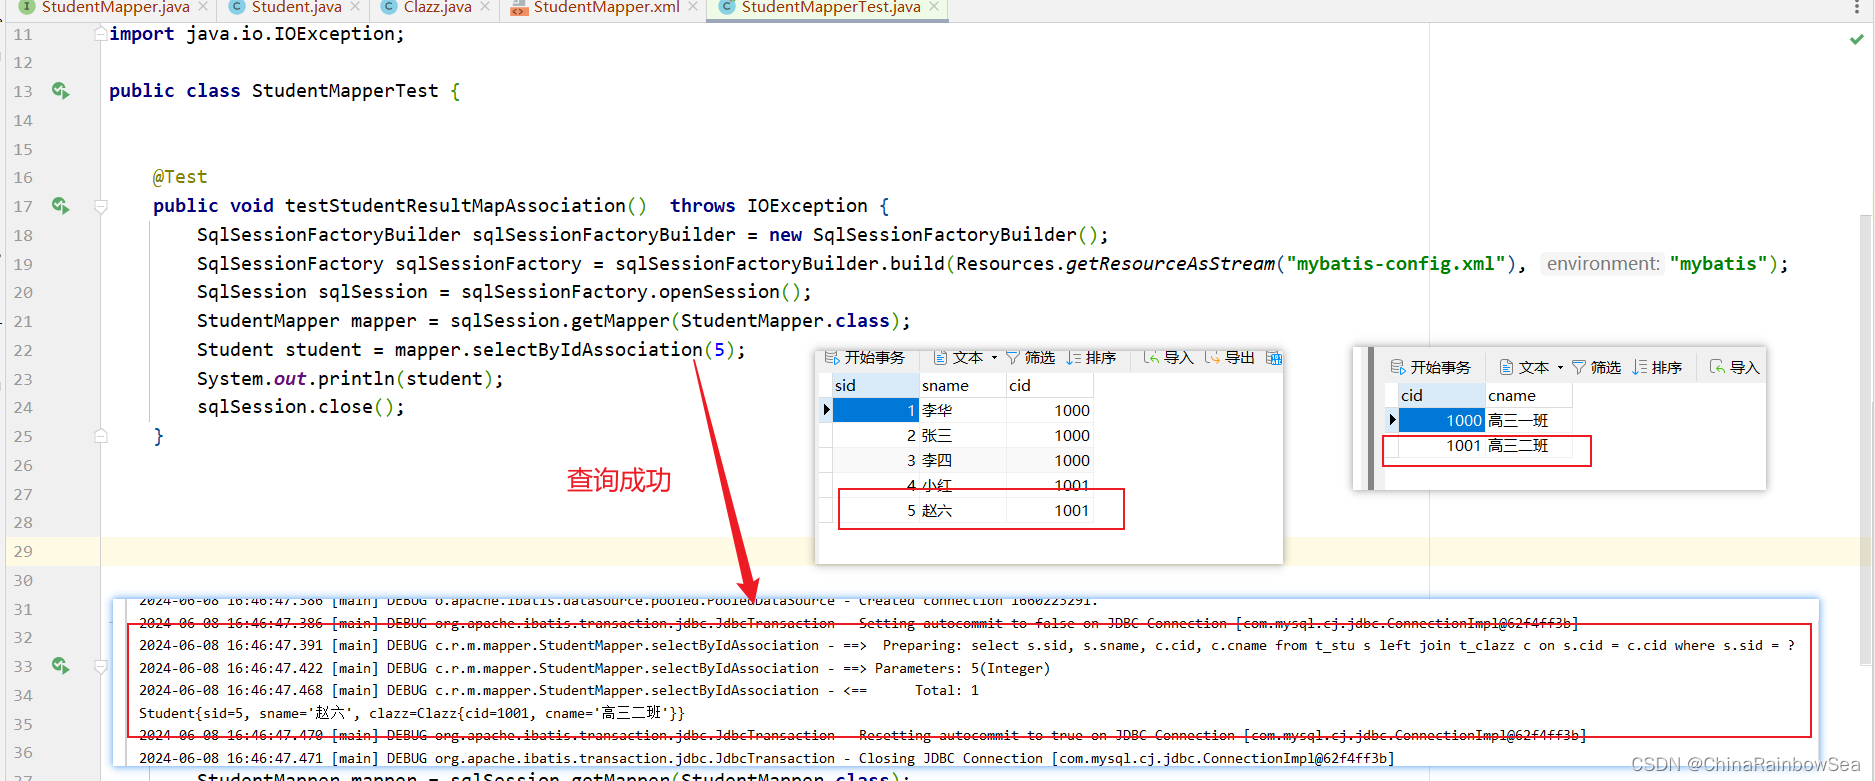Click Student{sid=5...} output line

coord(412,713)
